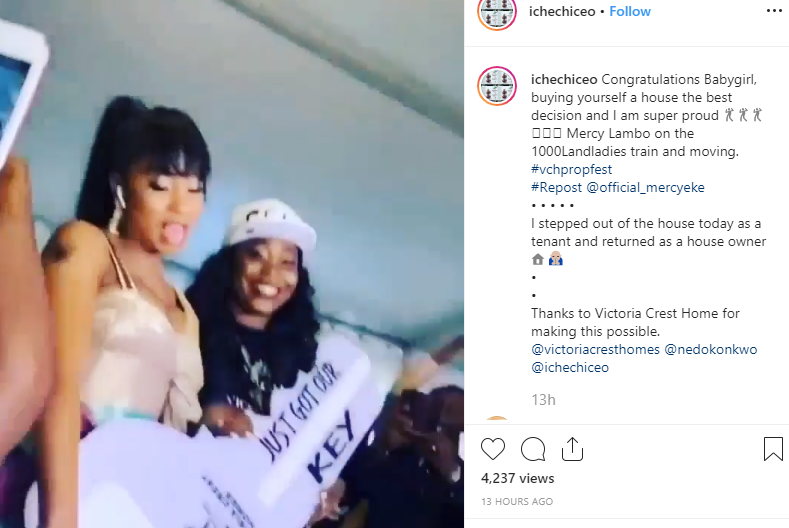Share the post using the share icon
Screen dimensions: 789x528
click(572, 449)
